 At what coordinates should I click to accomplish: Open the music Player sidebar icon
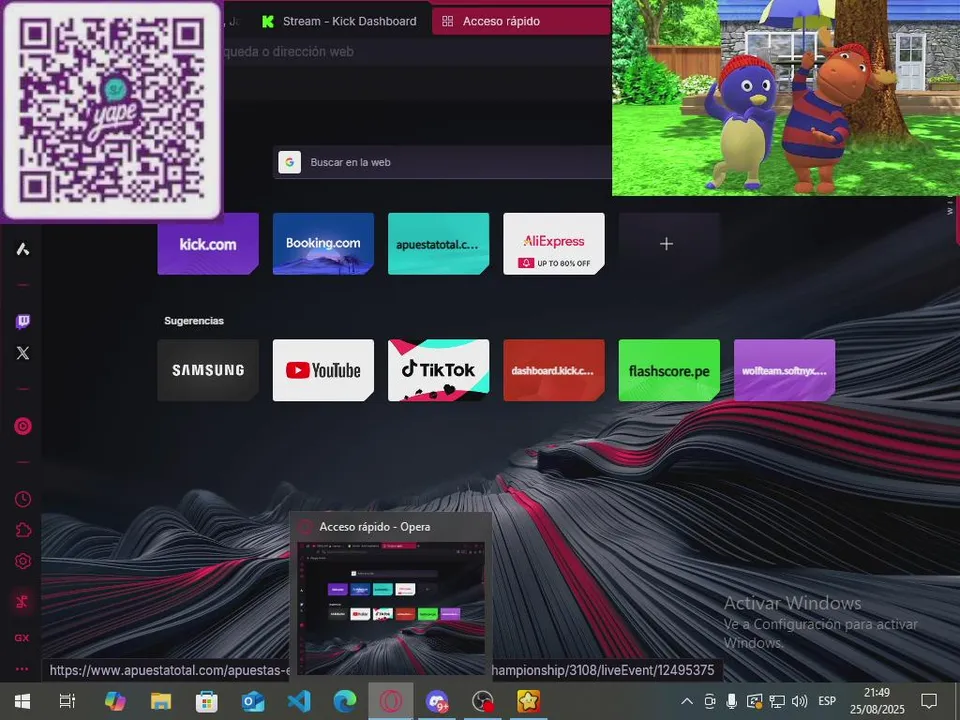click(23, 426)
